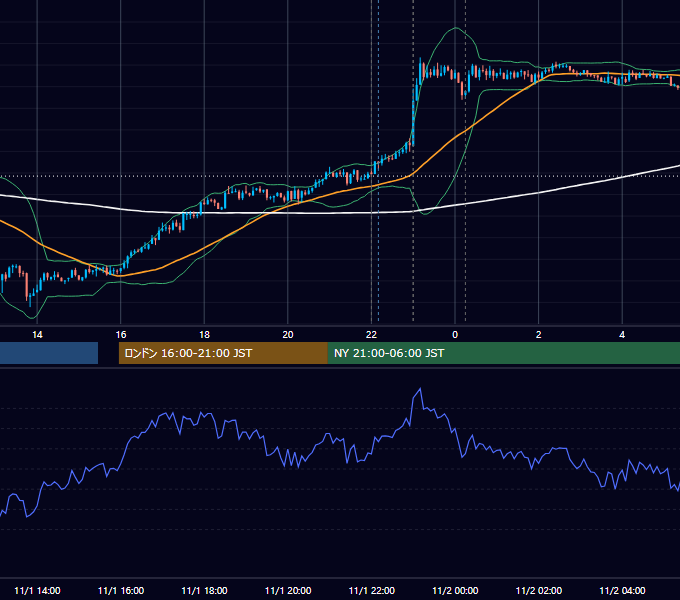Click the NY session bar 'NY 21:00-06:00 JST'
Viewport: 680px width, 600px height.
tap(503, 353)
